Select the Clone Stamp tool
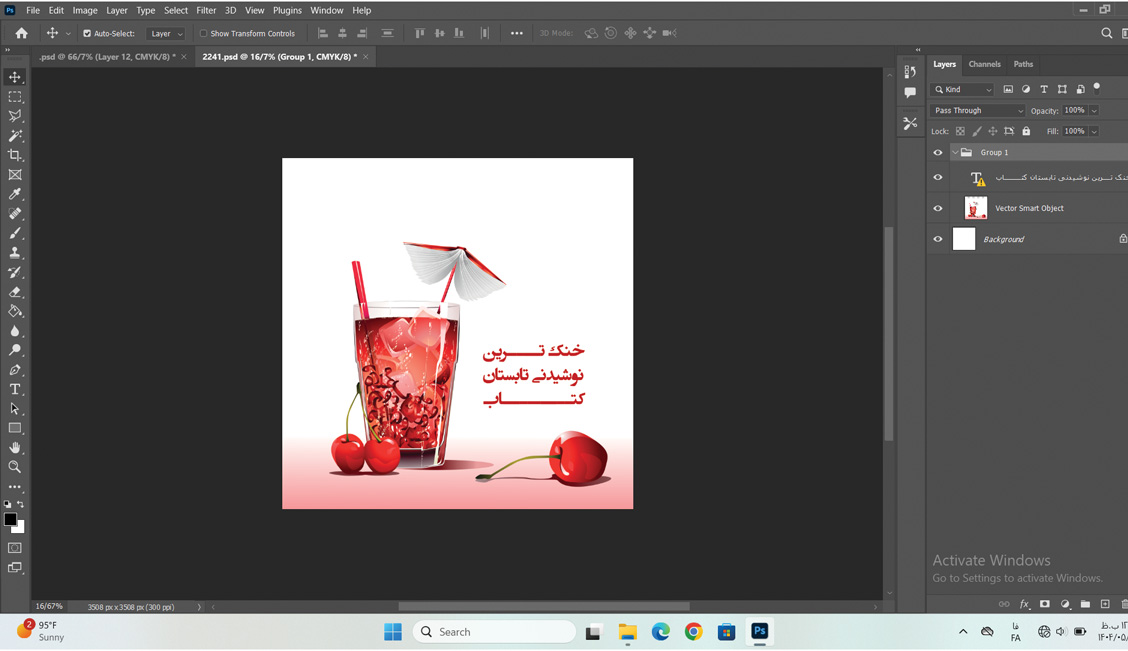Screen dimensions: 1128x651 (x=14, y=252)
